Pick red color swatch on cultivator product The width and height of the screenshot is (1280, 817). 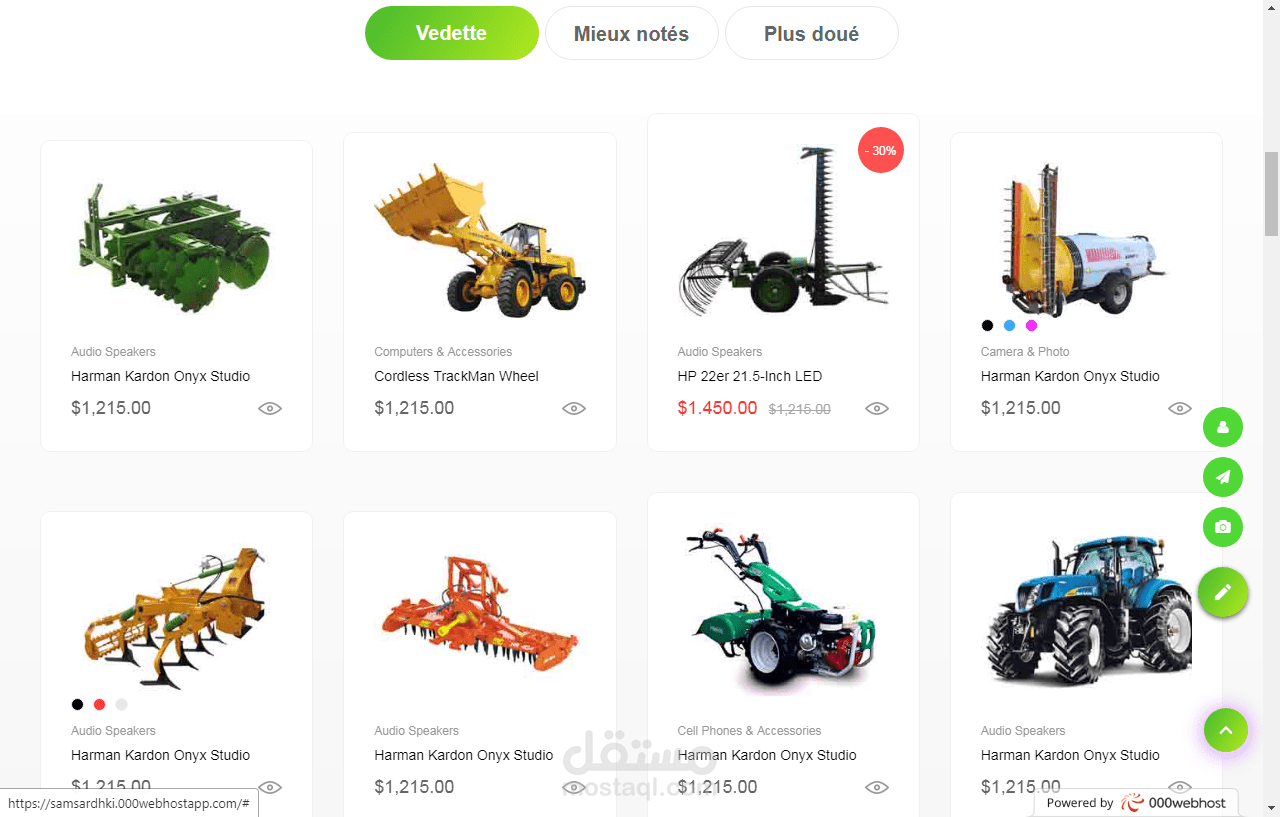[99, 704]
